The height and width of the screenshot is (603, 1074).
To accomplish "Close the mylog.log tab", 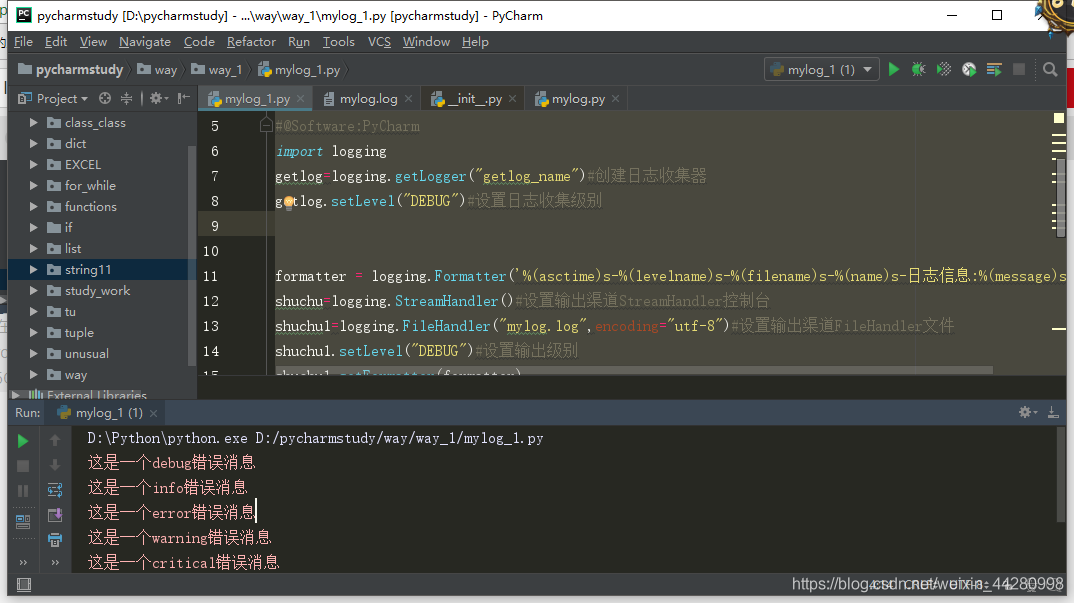I will 409,99.
